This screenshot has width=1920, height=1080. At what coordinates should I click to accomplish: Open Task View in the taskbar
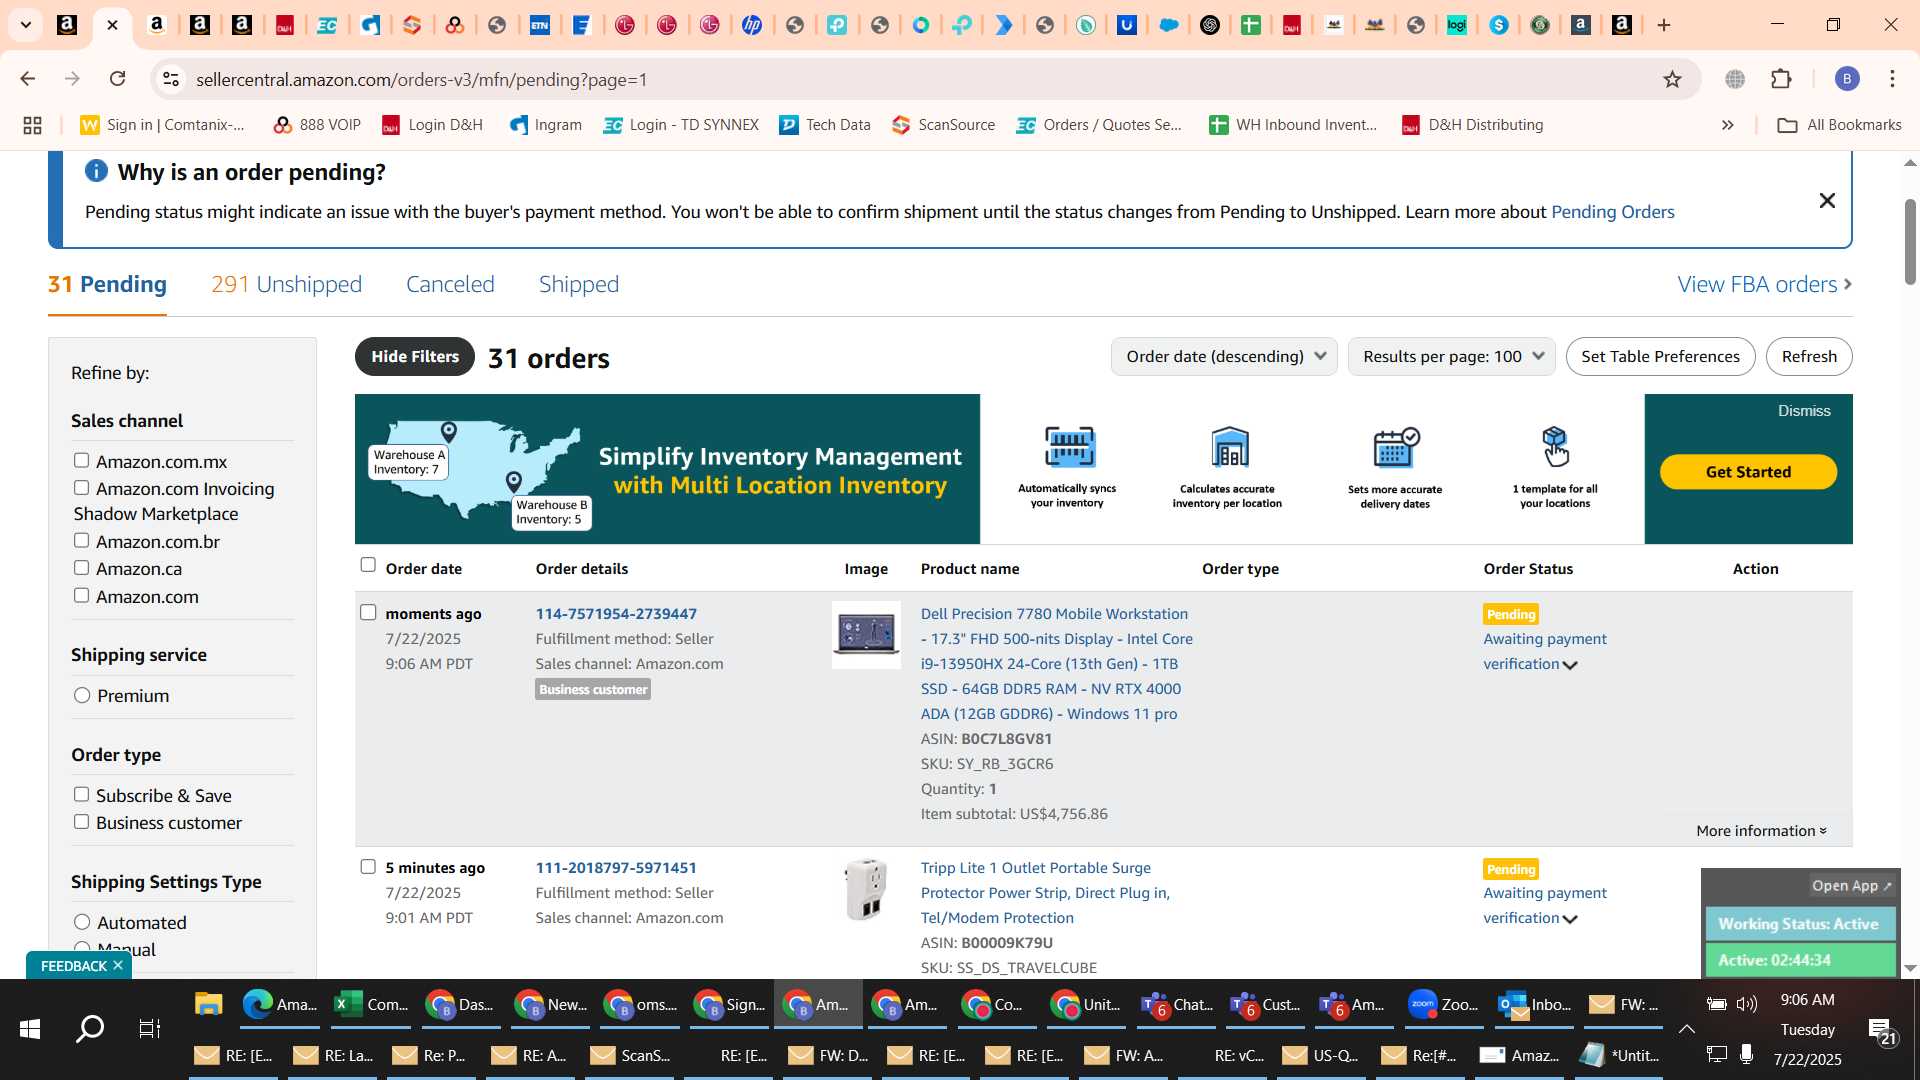150,1029
